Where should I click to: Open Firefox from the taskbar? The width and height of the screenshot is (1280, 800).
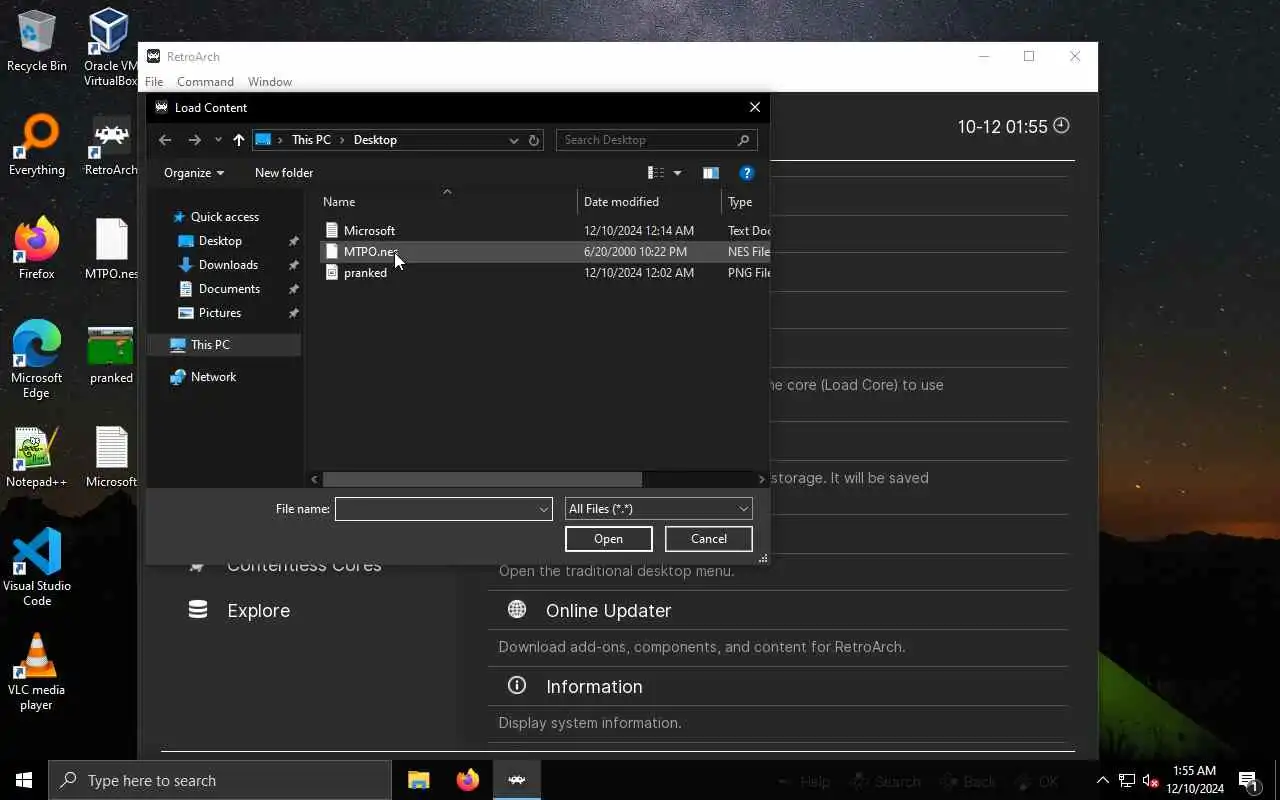pyautogui.click(x=467, y=780)
